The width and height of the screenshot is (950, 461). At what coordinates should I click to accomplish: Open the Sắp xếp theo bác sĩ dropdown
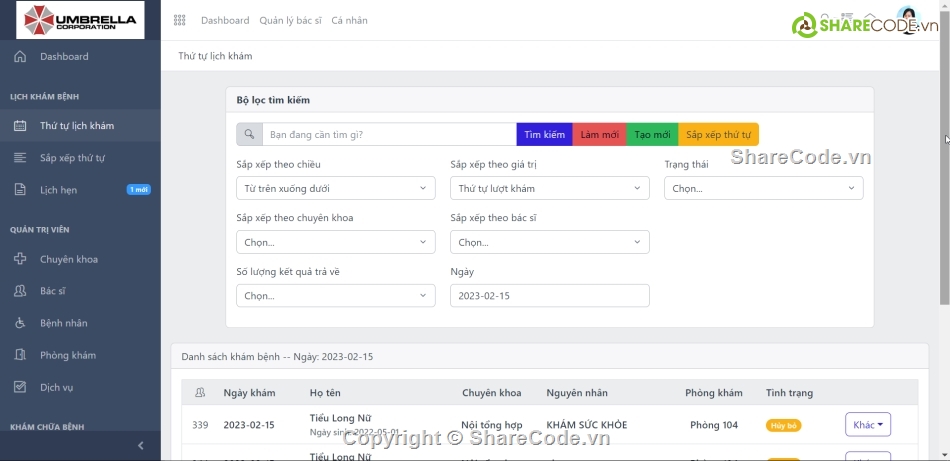(x=549, y=242)
